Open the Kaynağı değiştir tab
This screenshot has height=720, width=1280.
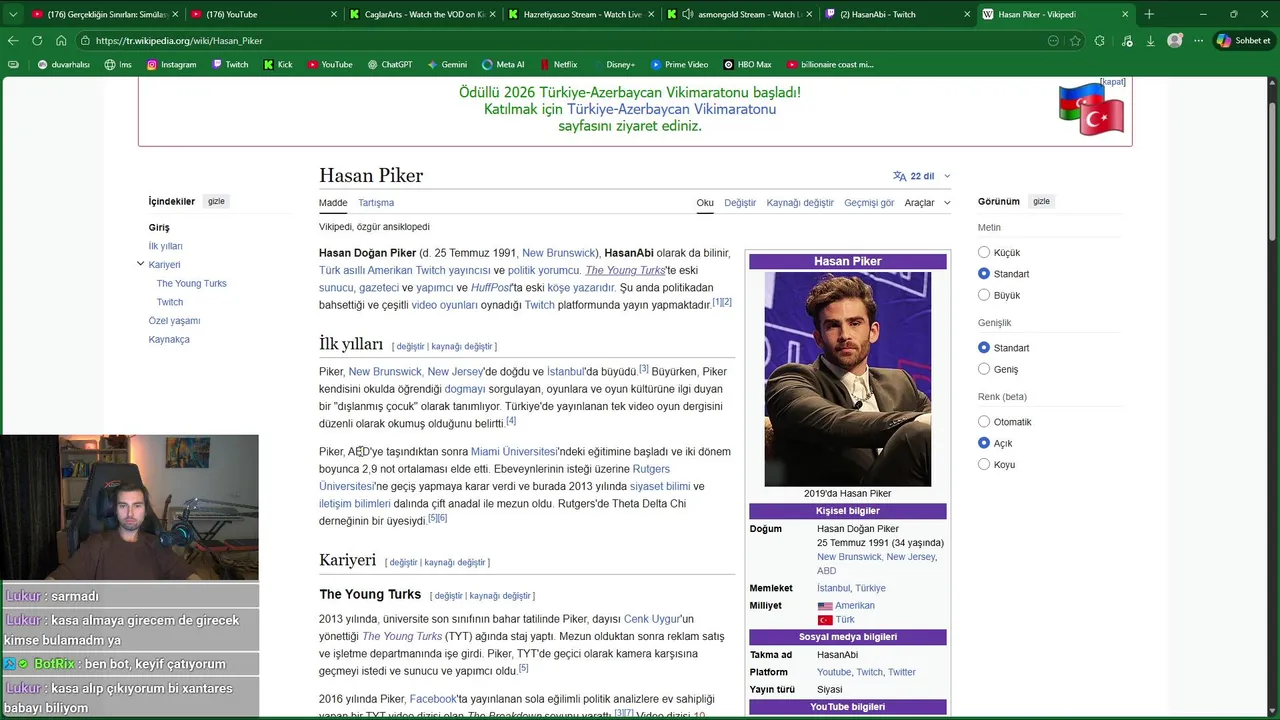pyautogui.click(x=800, y=203)
